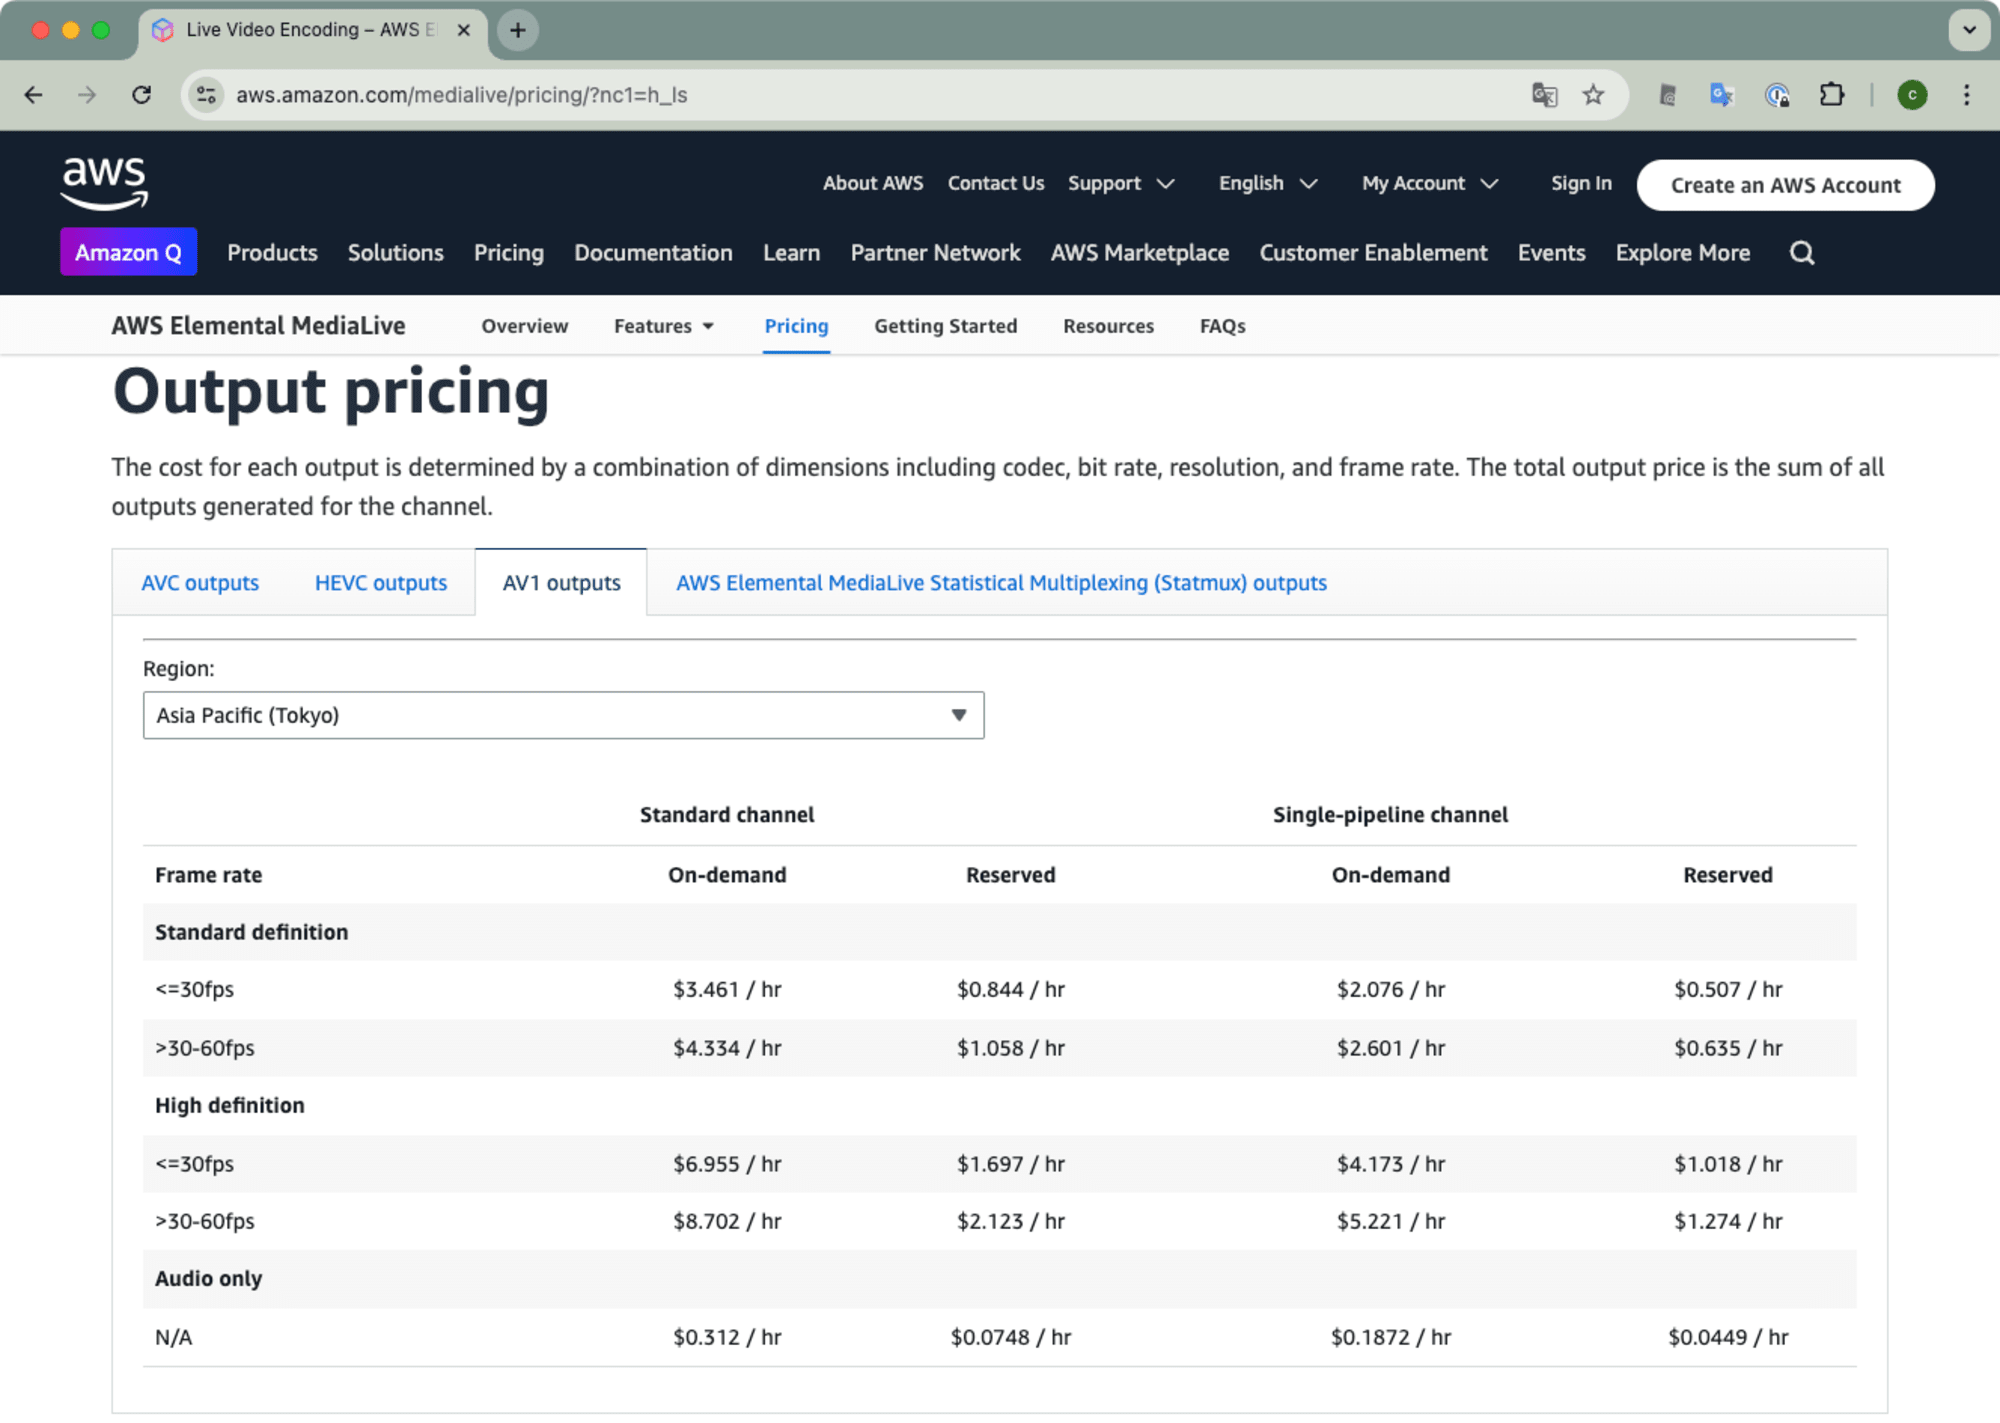This screenshot has width=2000, height=1423.
Task: Go forward with browser forward arrow
Action: point(87,95)
